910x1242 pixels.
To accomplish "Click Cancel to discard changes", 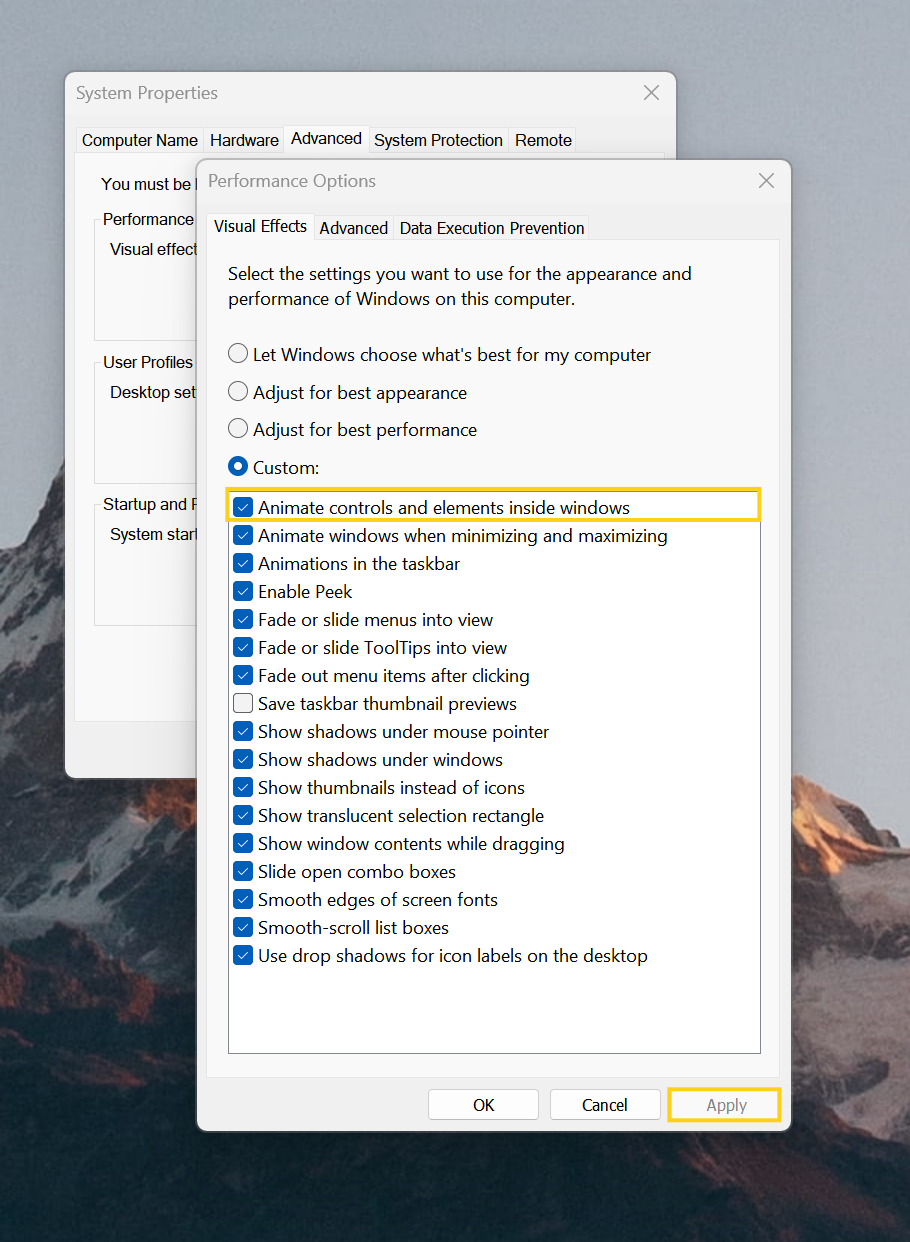I will click(x=605, y=1104).
